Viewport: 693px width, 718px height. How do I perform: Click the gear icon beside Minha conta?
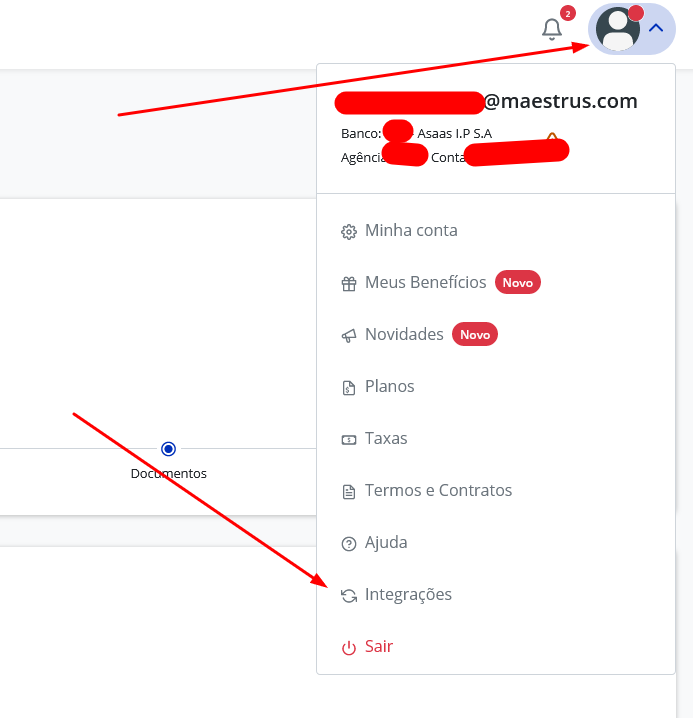(x=349, y=232)
